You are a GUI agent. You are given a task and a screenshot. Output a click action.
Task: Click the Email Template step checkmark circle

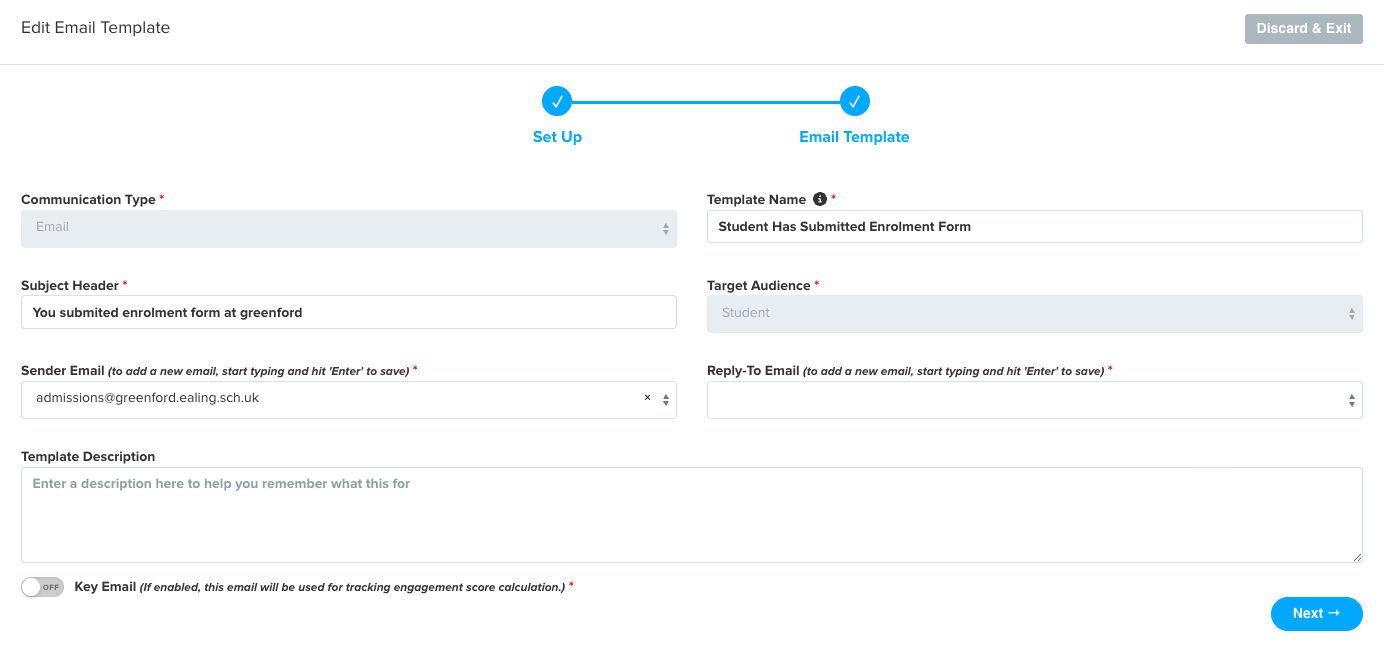(x=855, y=101)
